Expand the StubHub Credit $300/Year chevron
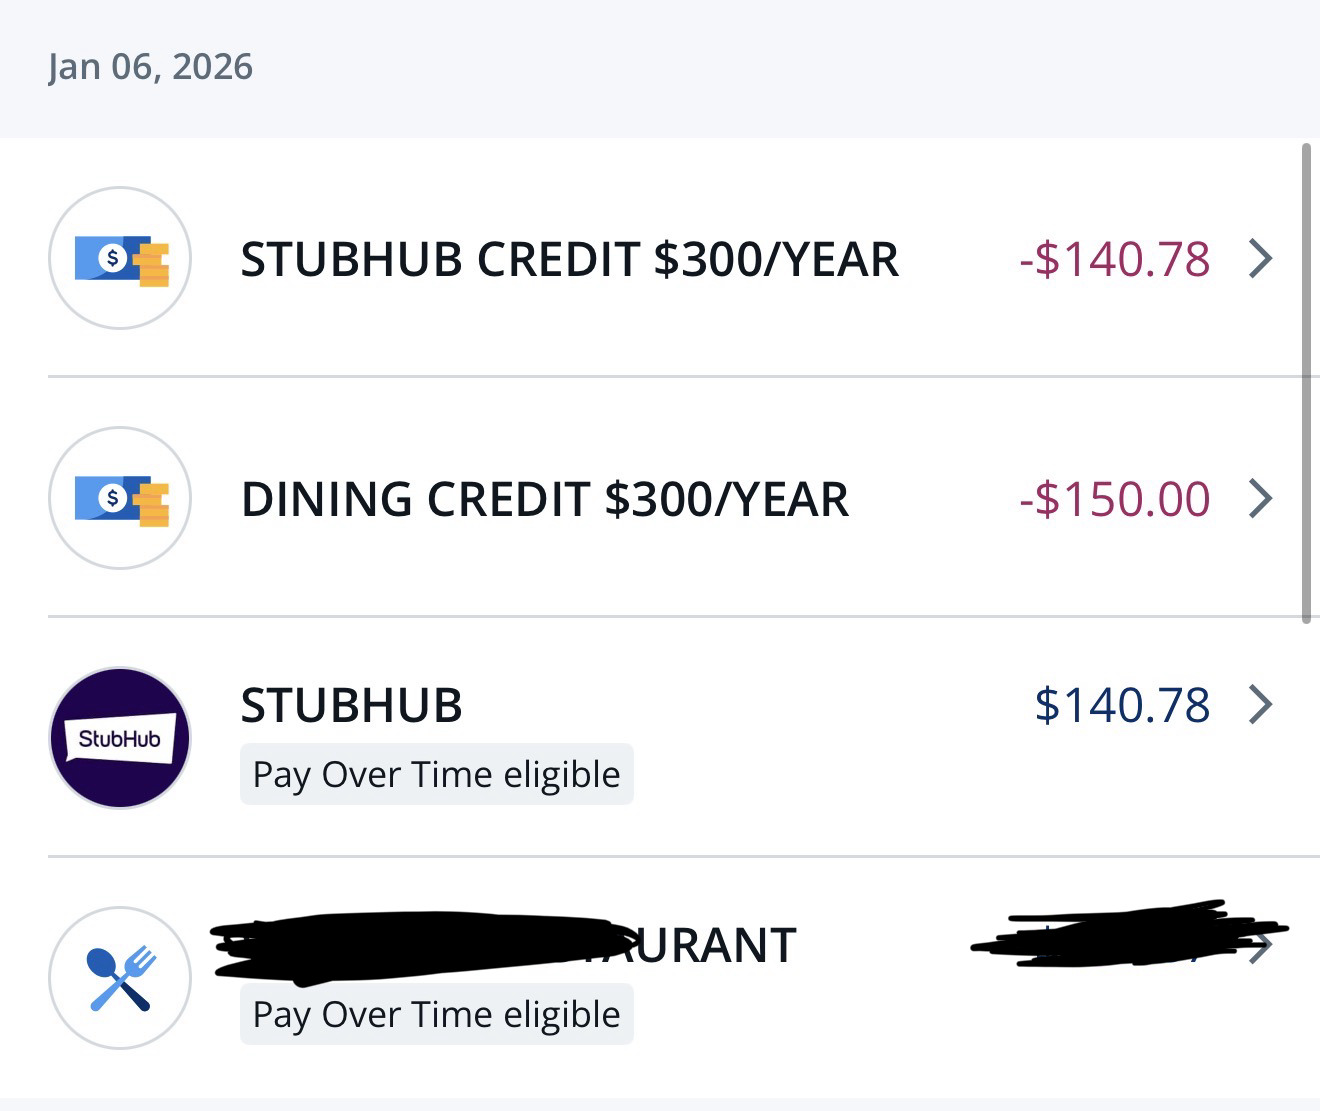Viewport: 1320px width, 1111px height. click(1261, 258)
